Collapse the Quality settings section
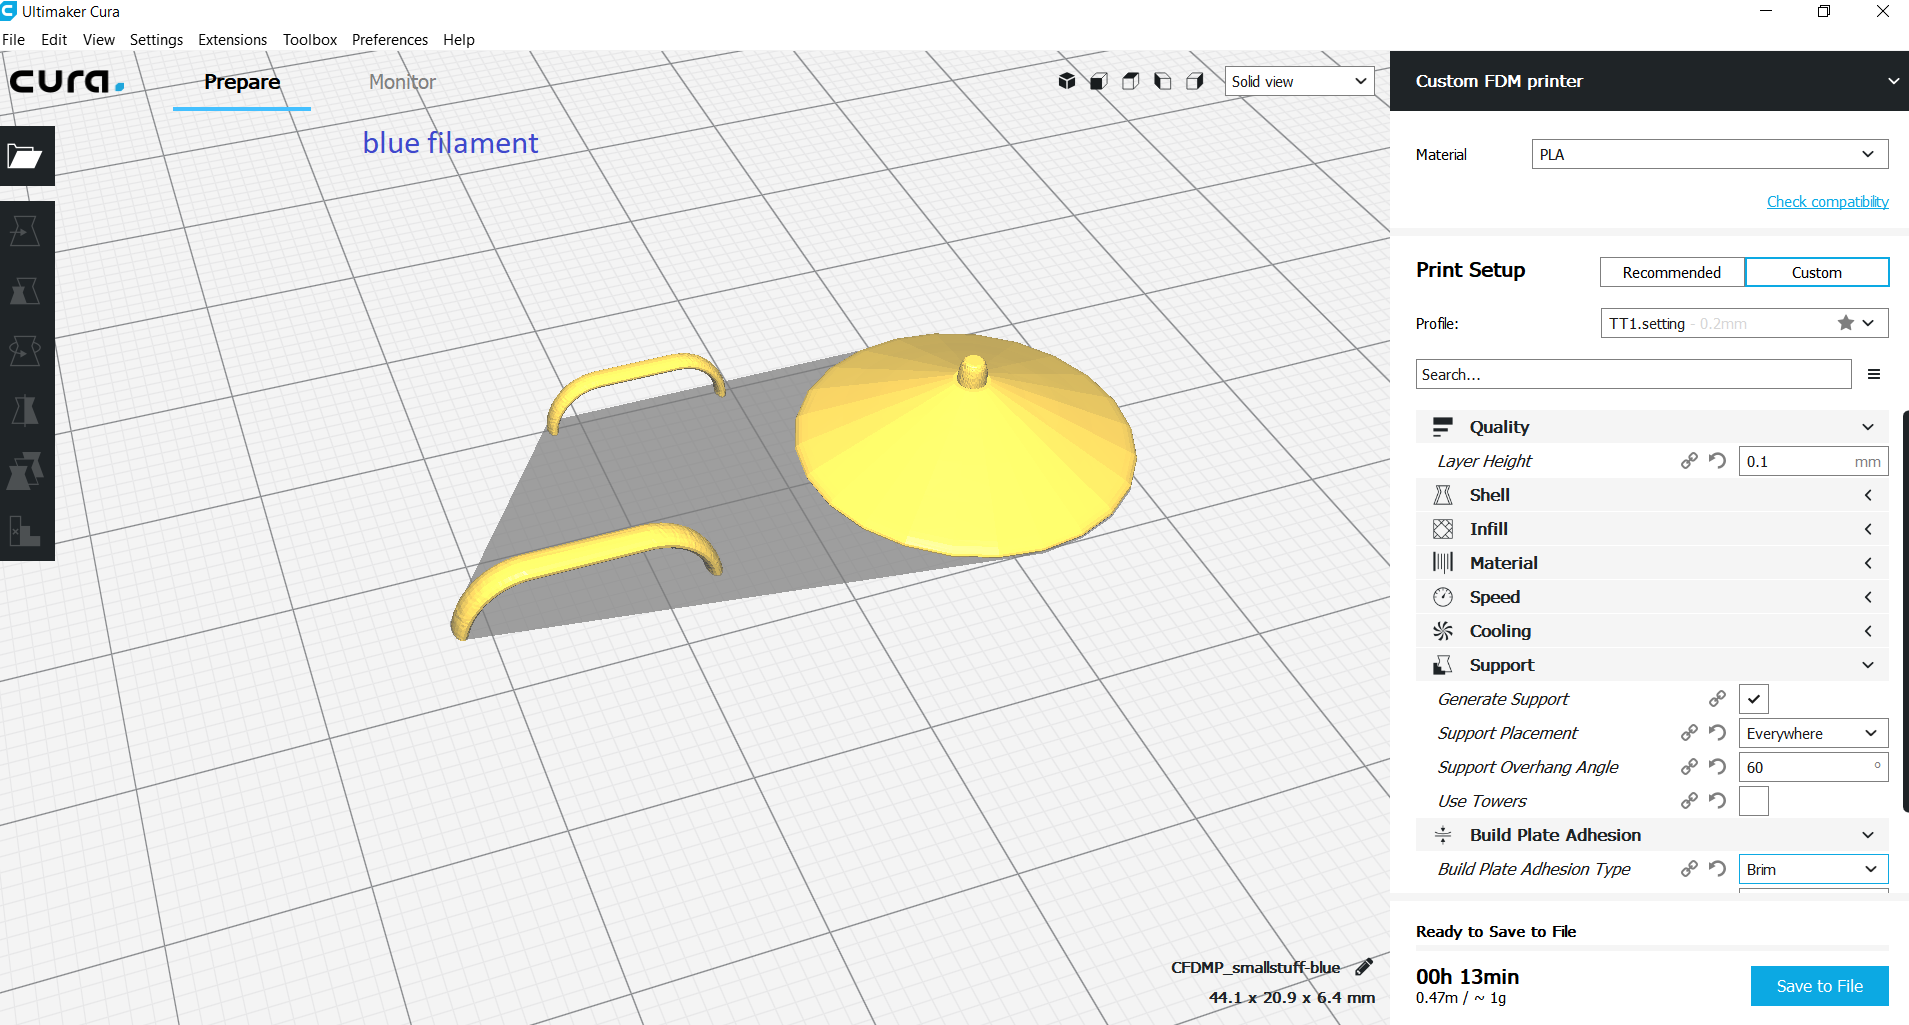1909x1025 pixels. coord(1652,427)
